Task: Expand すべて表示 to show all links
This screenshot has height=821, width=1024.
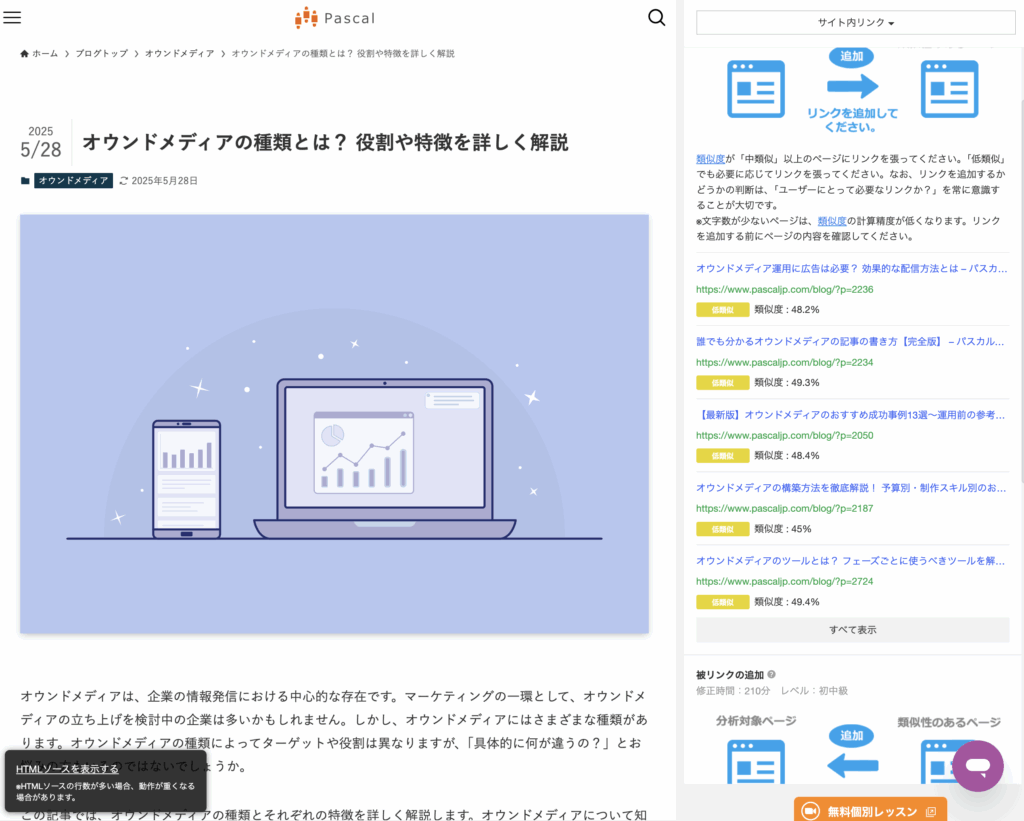Action: point(851,629)
